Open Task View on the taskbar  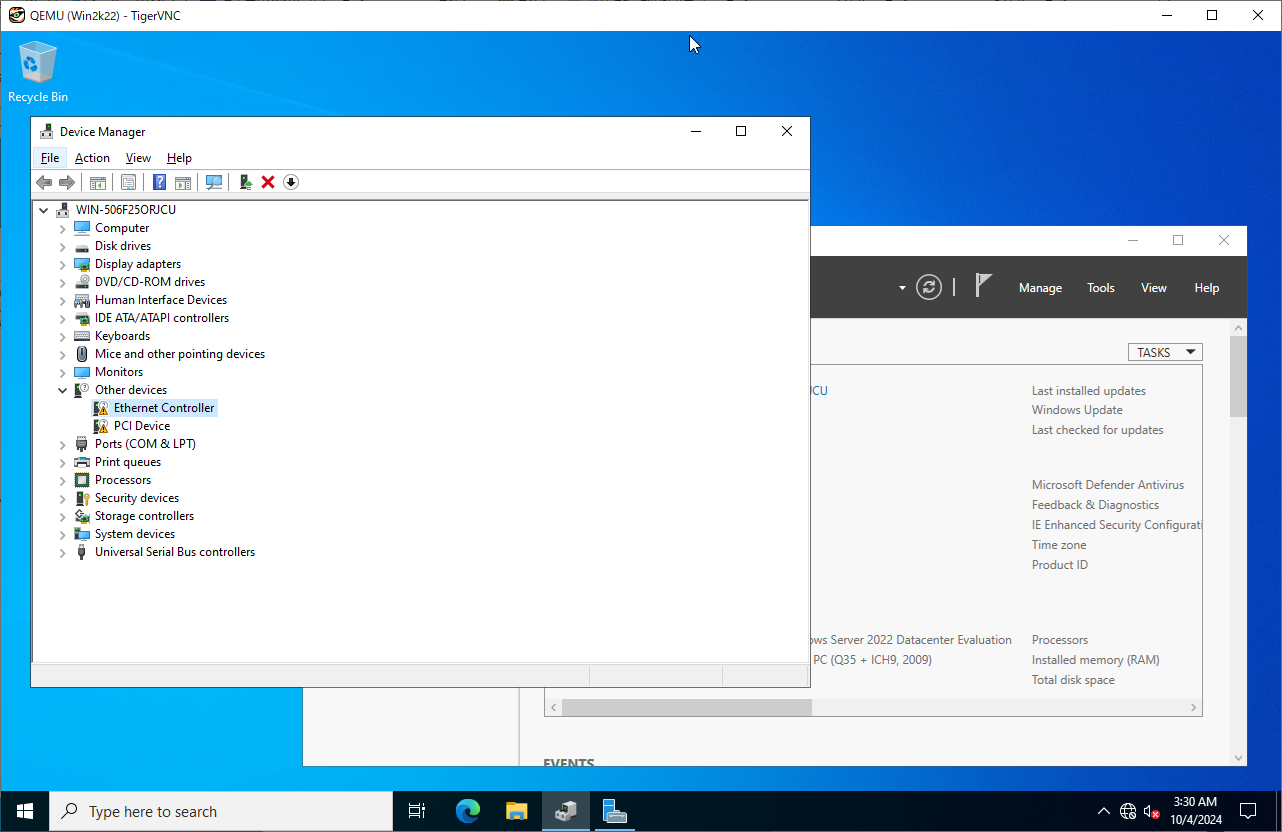(418, 811)
